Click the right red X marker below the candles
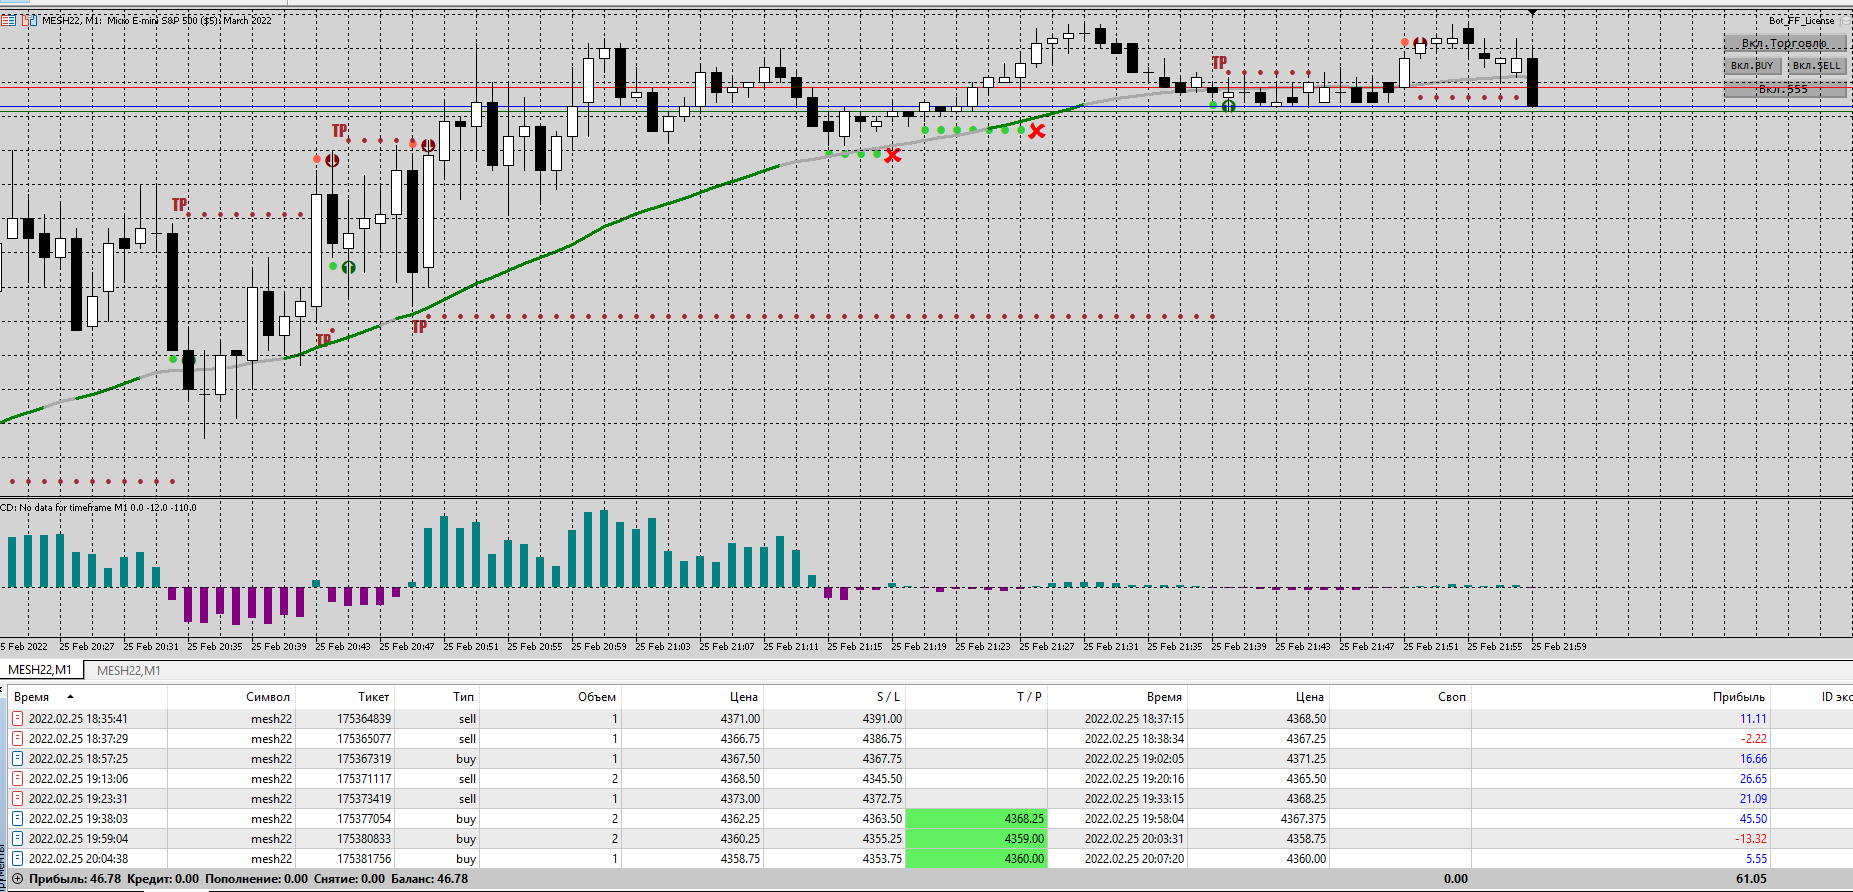The width and height of the screenshot is (1853, 892). tap(1037, 131)
